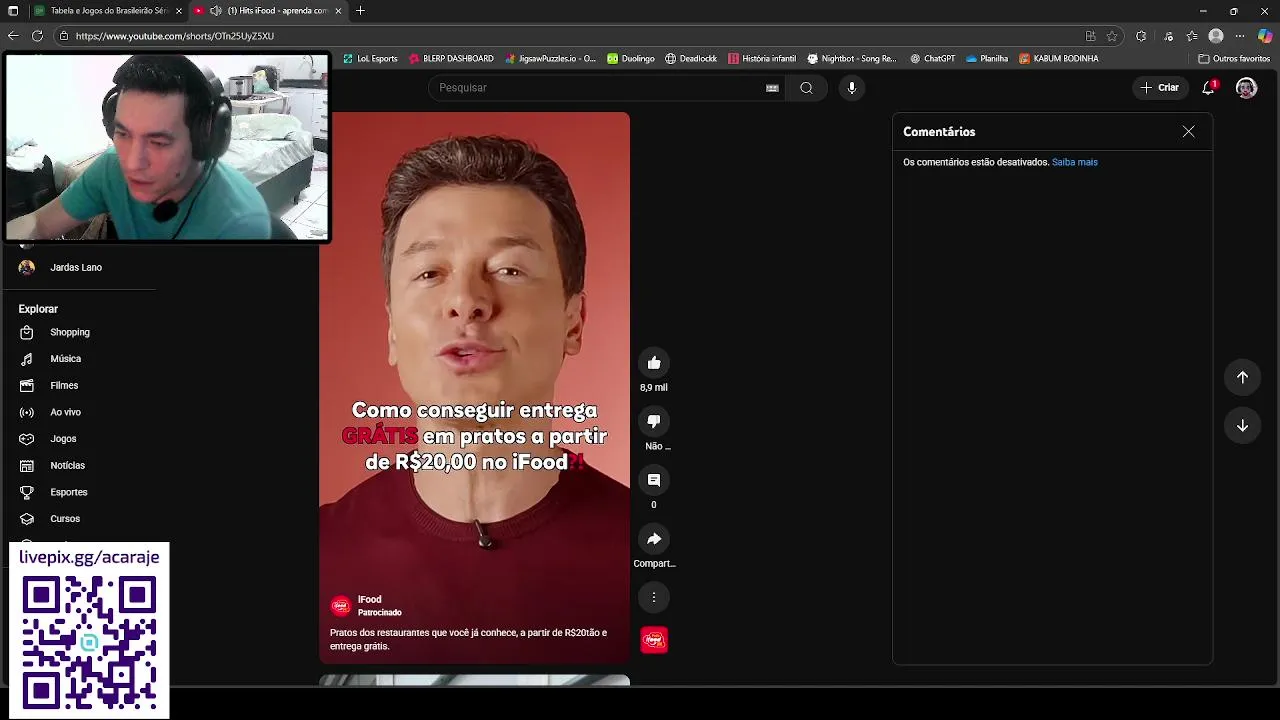Open YouTube notifications bell
The width and height of the screenshot is (1280, 720).
pyautogui.click(x=1209, y=88)
